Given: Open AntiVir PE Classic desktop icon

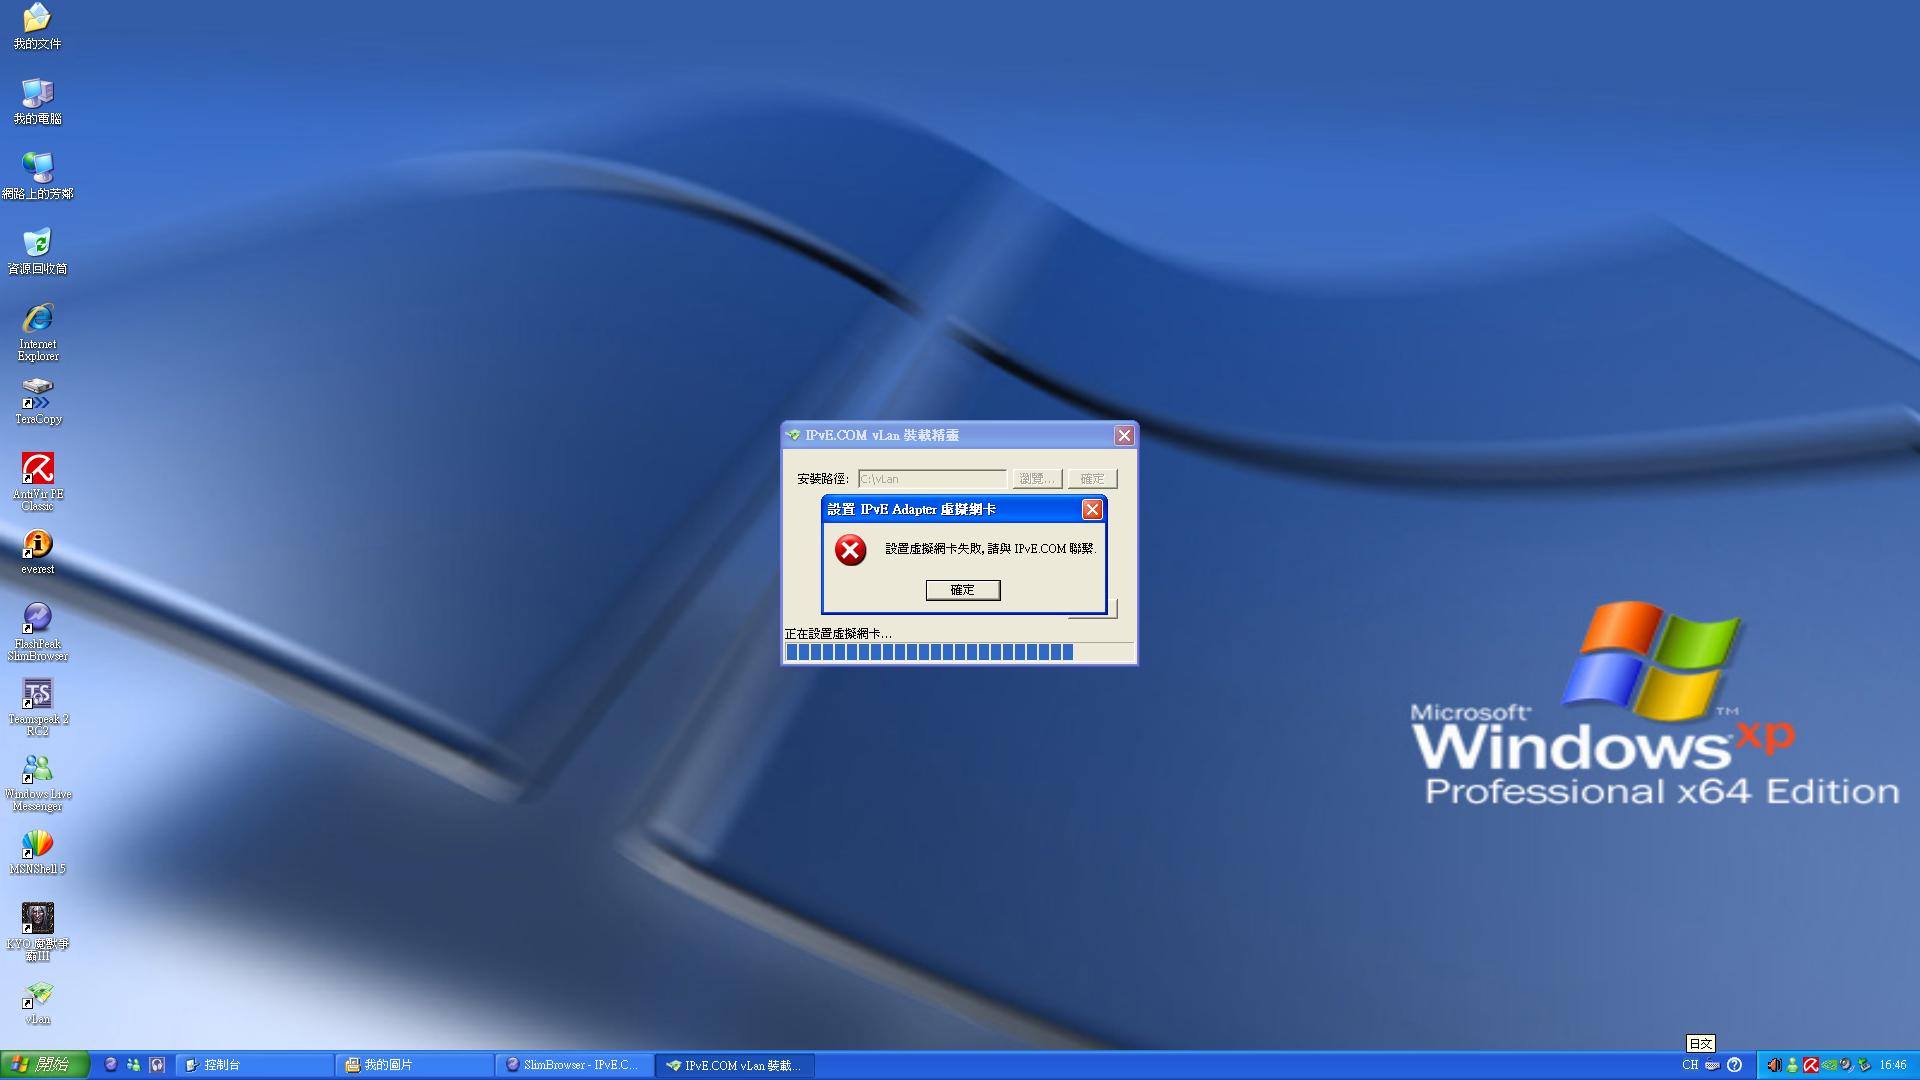Looking at the screenshot, I should [37, 469].
